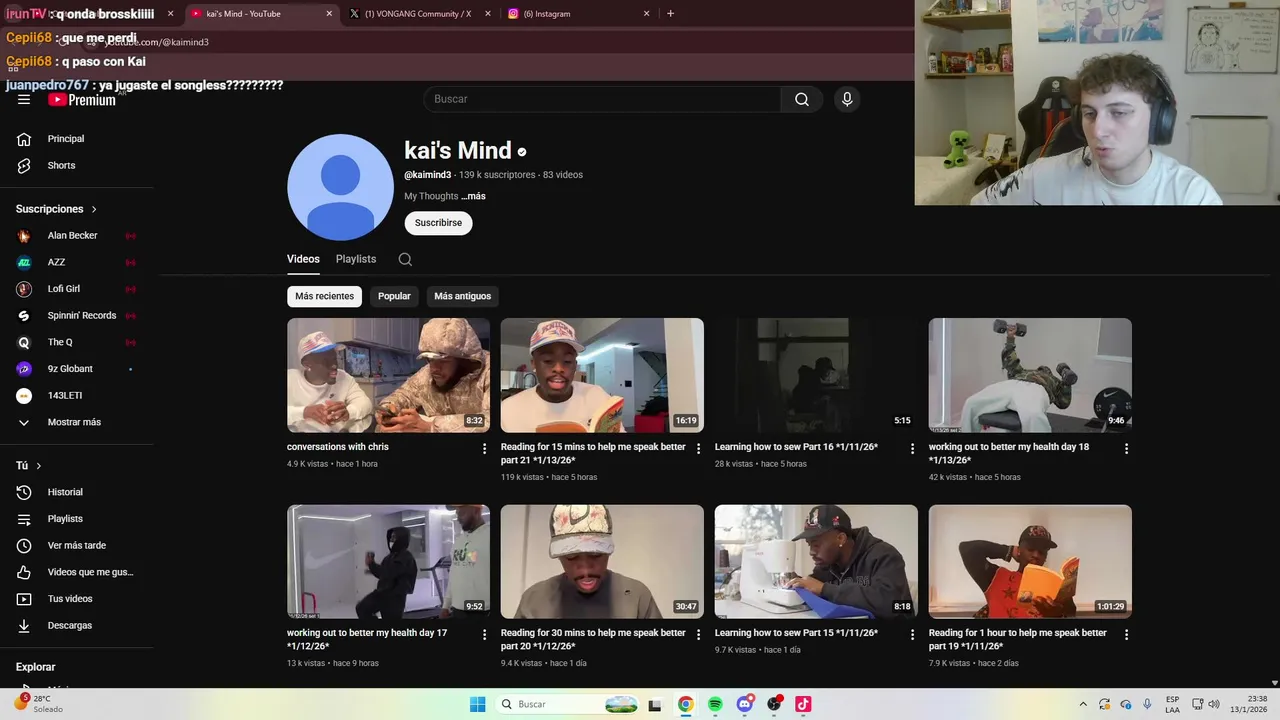Open Descargas in the sidebar

(x=70, y=625)
